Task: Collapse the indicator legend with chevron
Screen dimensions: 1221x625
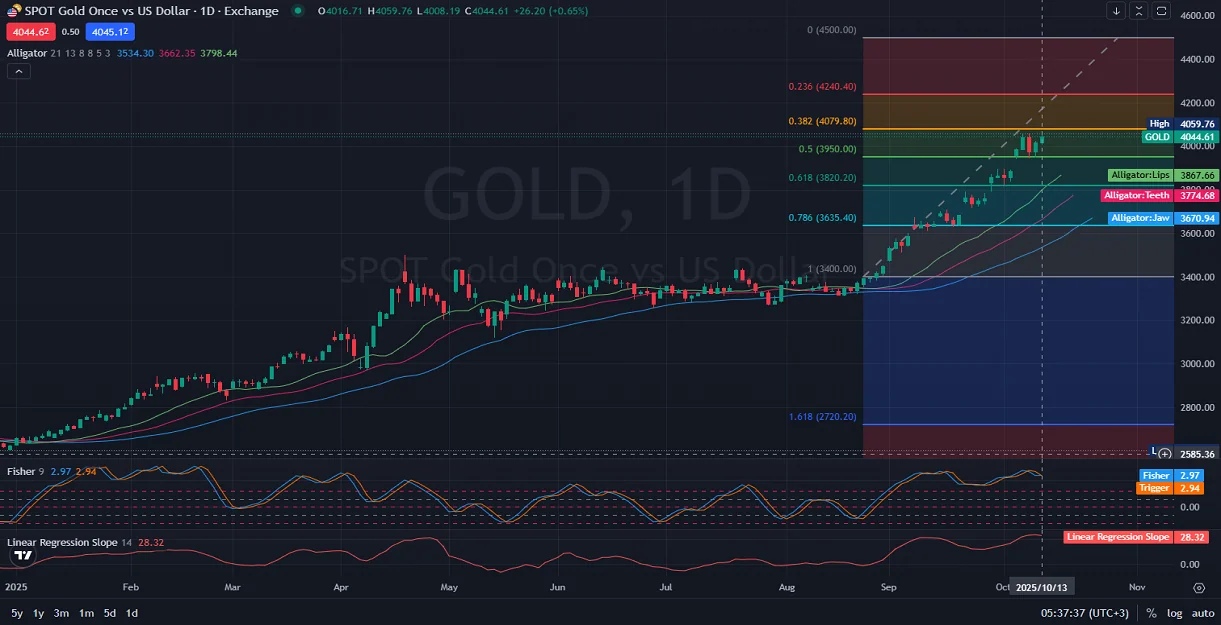Action: [x=17, y=72]
